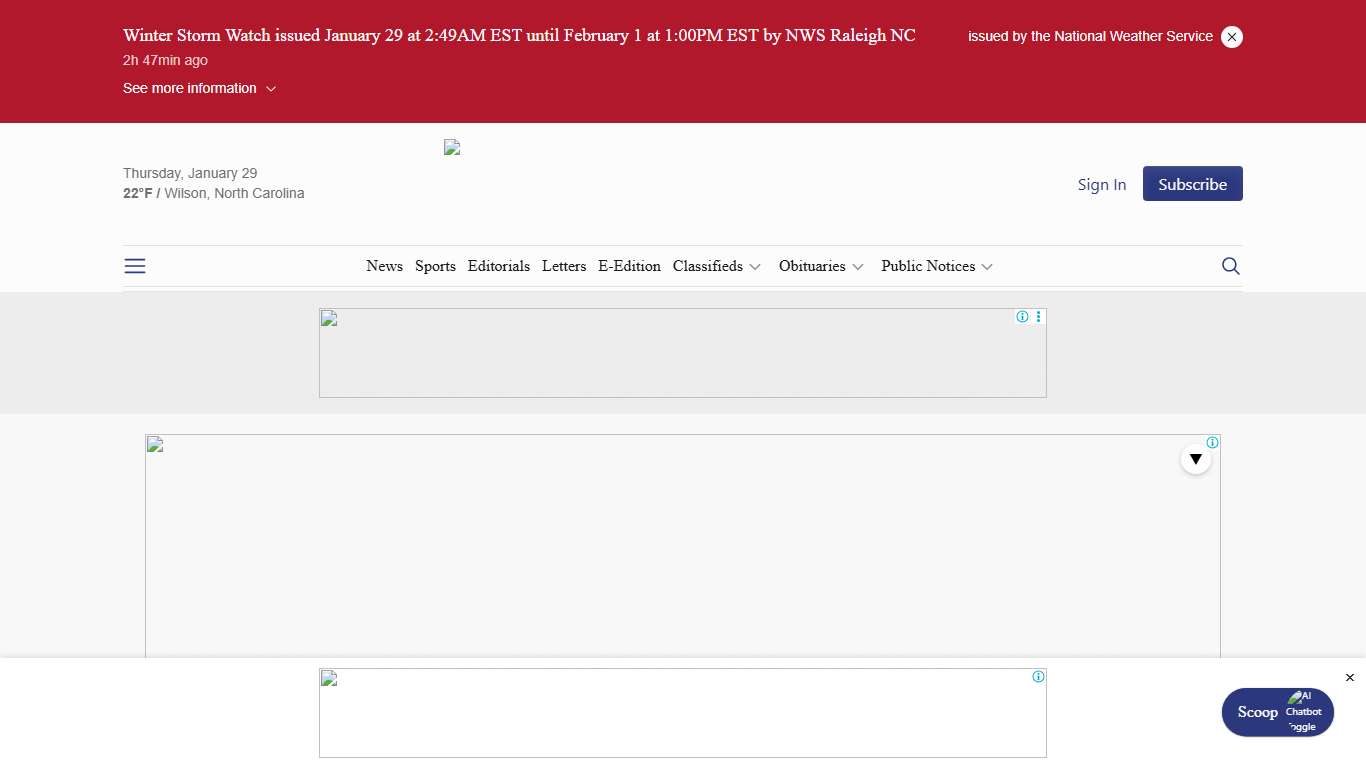Open the large ad's AdChoices icon
The image size is (1366, 768).
(x=1212, y=443)
